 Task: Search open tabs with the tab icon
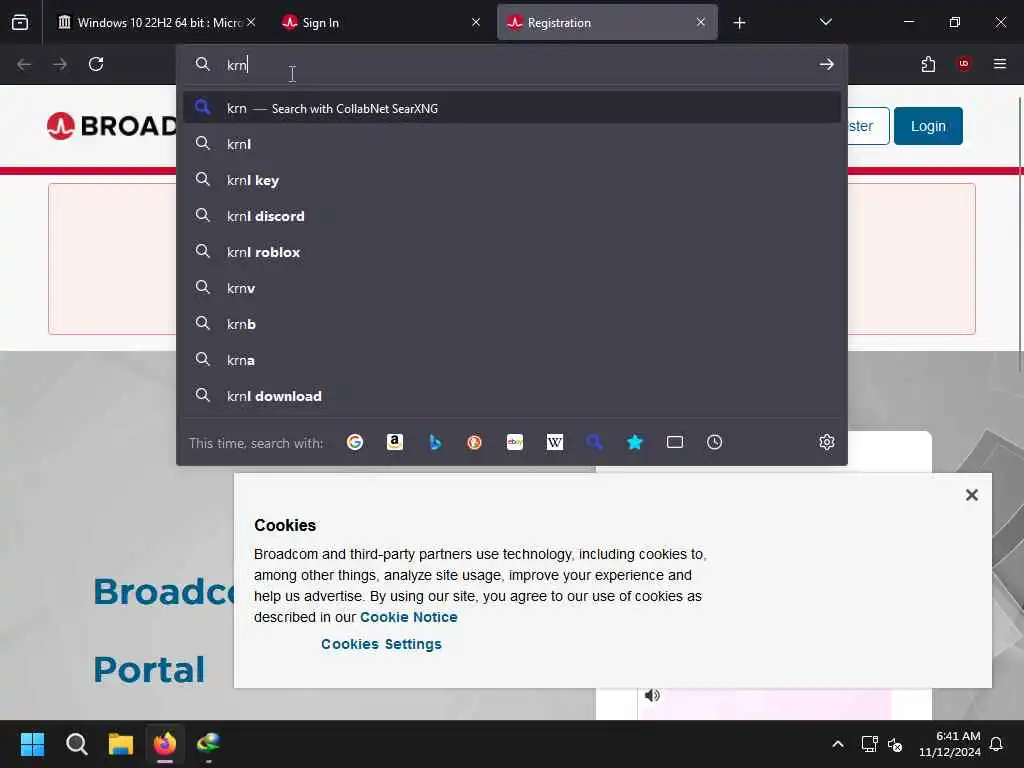click(x=675, y=442)
